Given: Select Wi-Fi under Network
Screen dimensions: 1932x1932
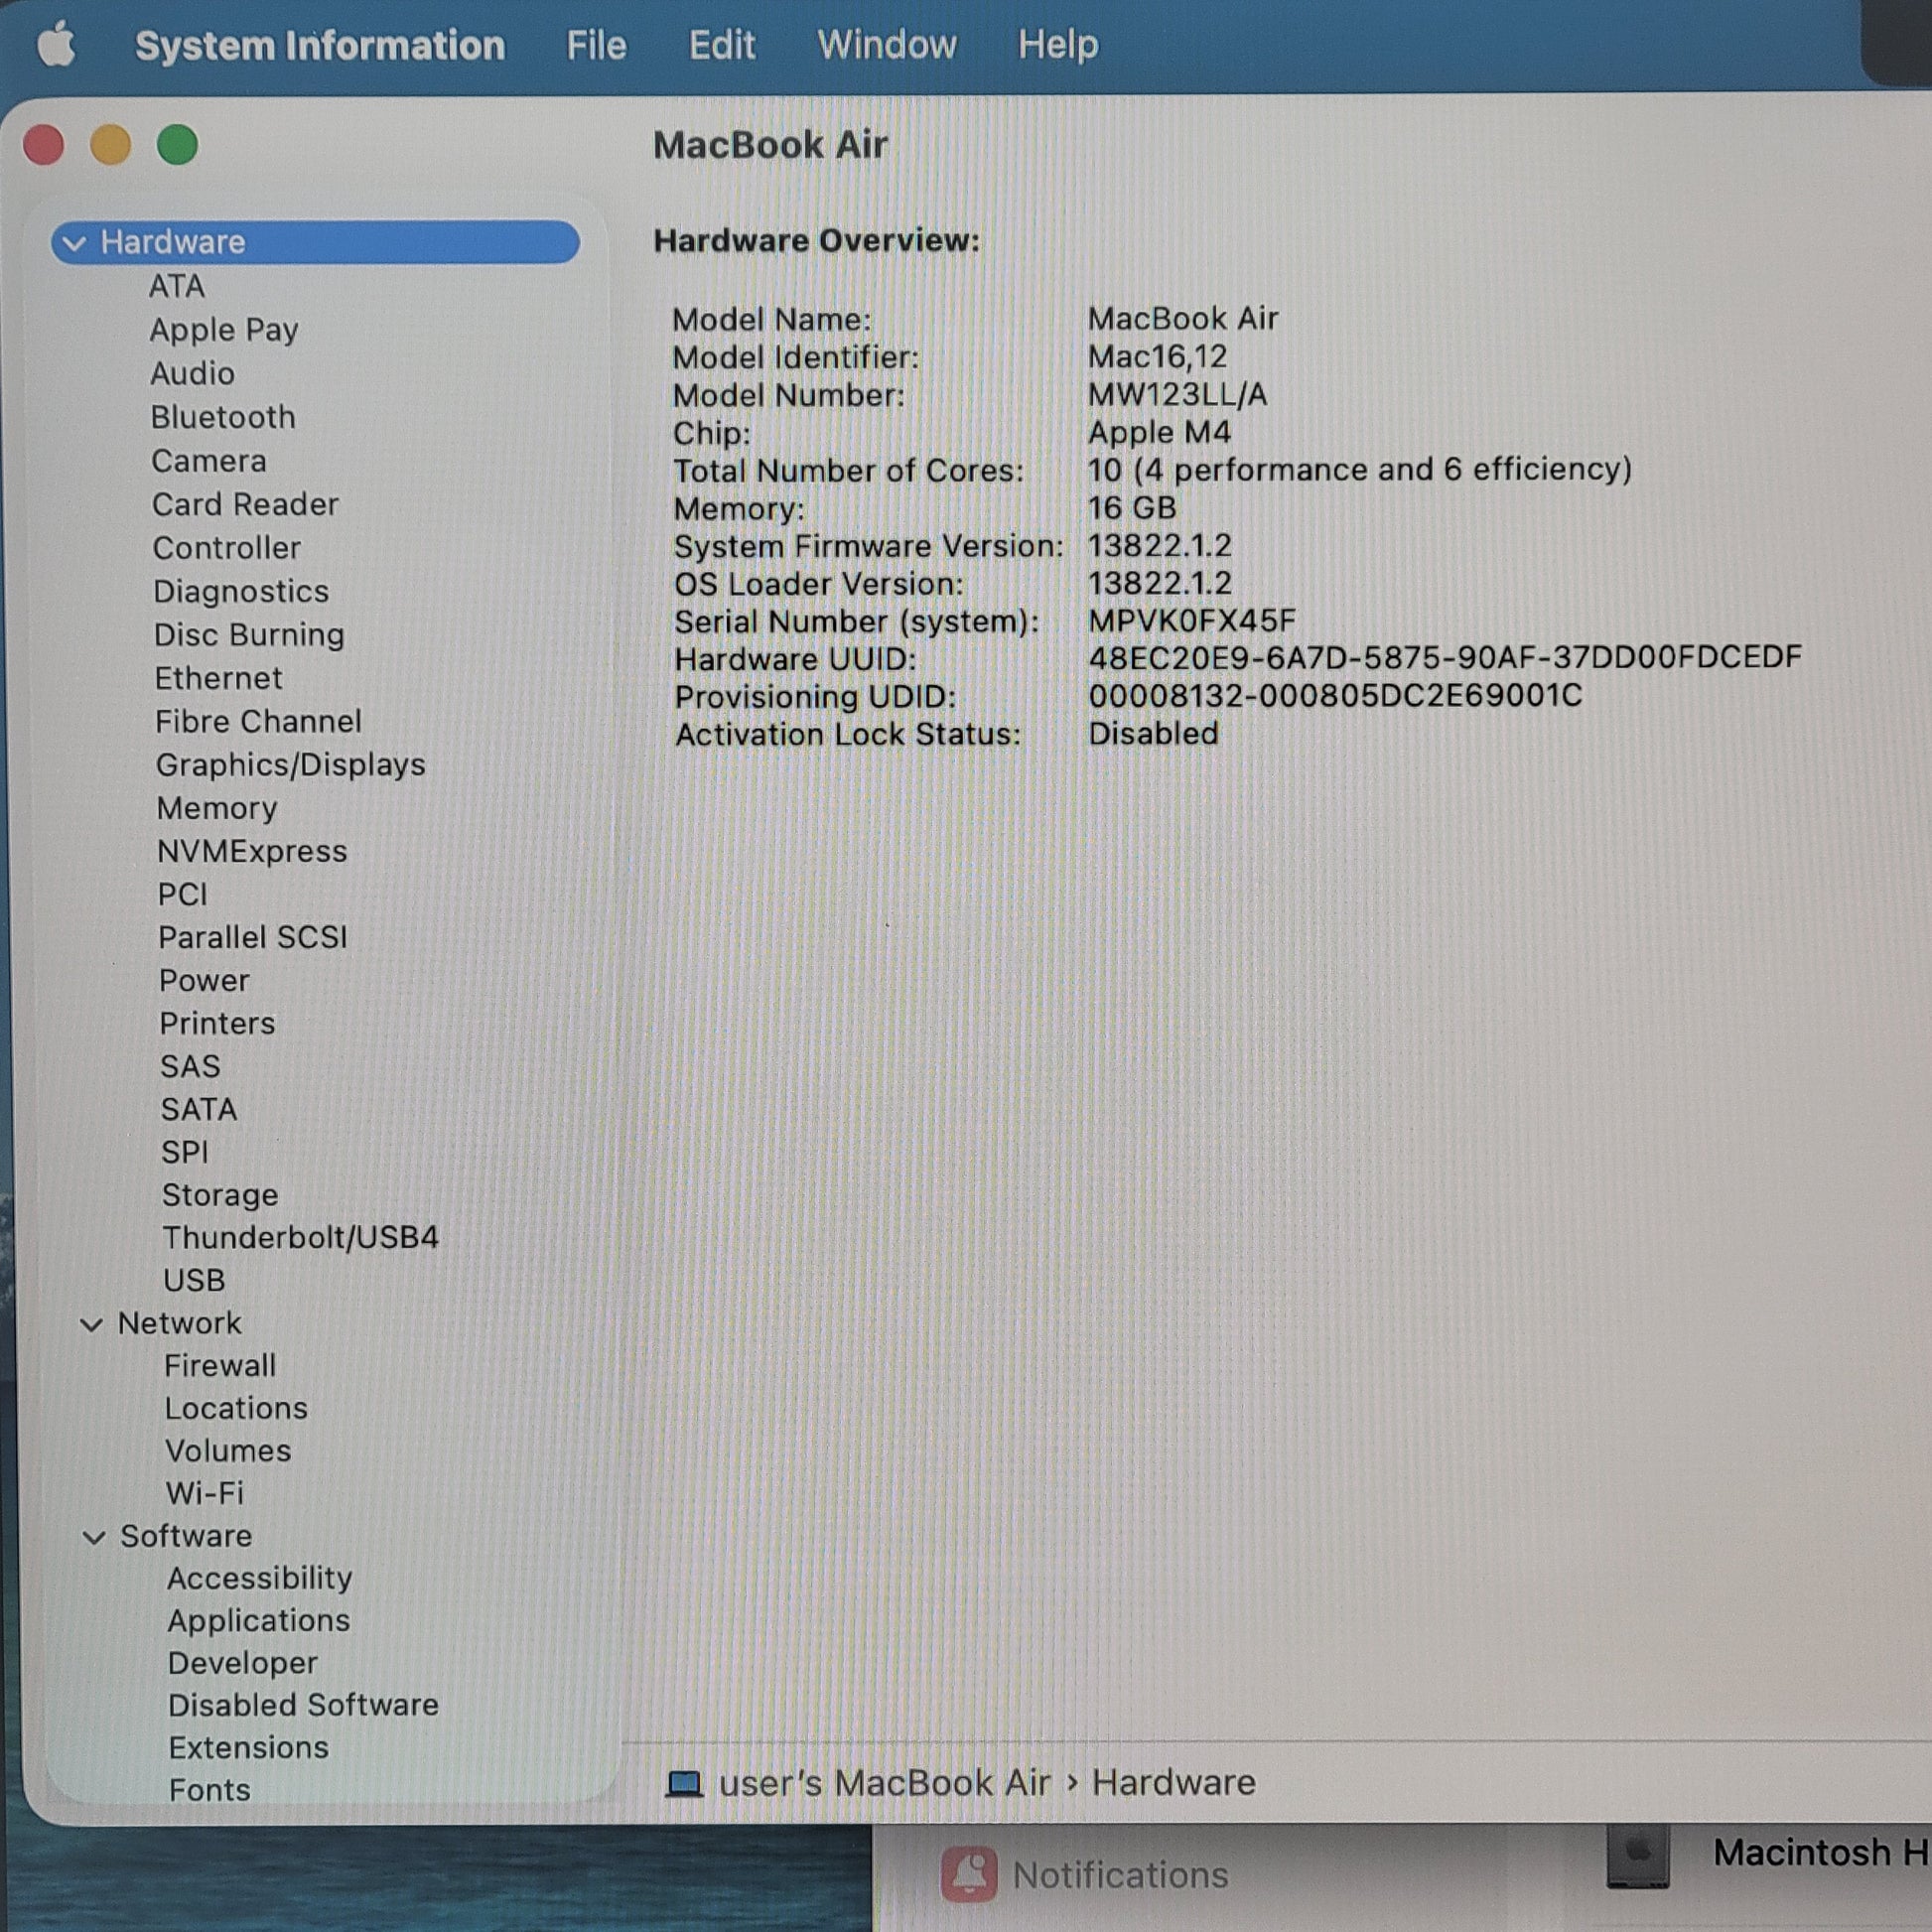Looking at the screenshot, I should click(x=204, y=1493).
